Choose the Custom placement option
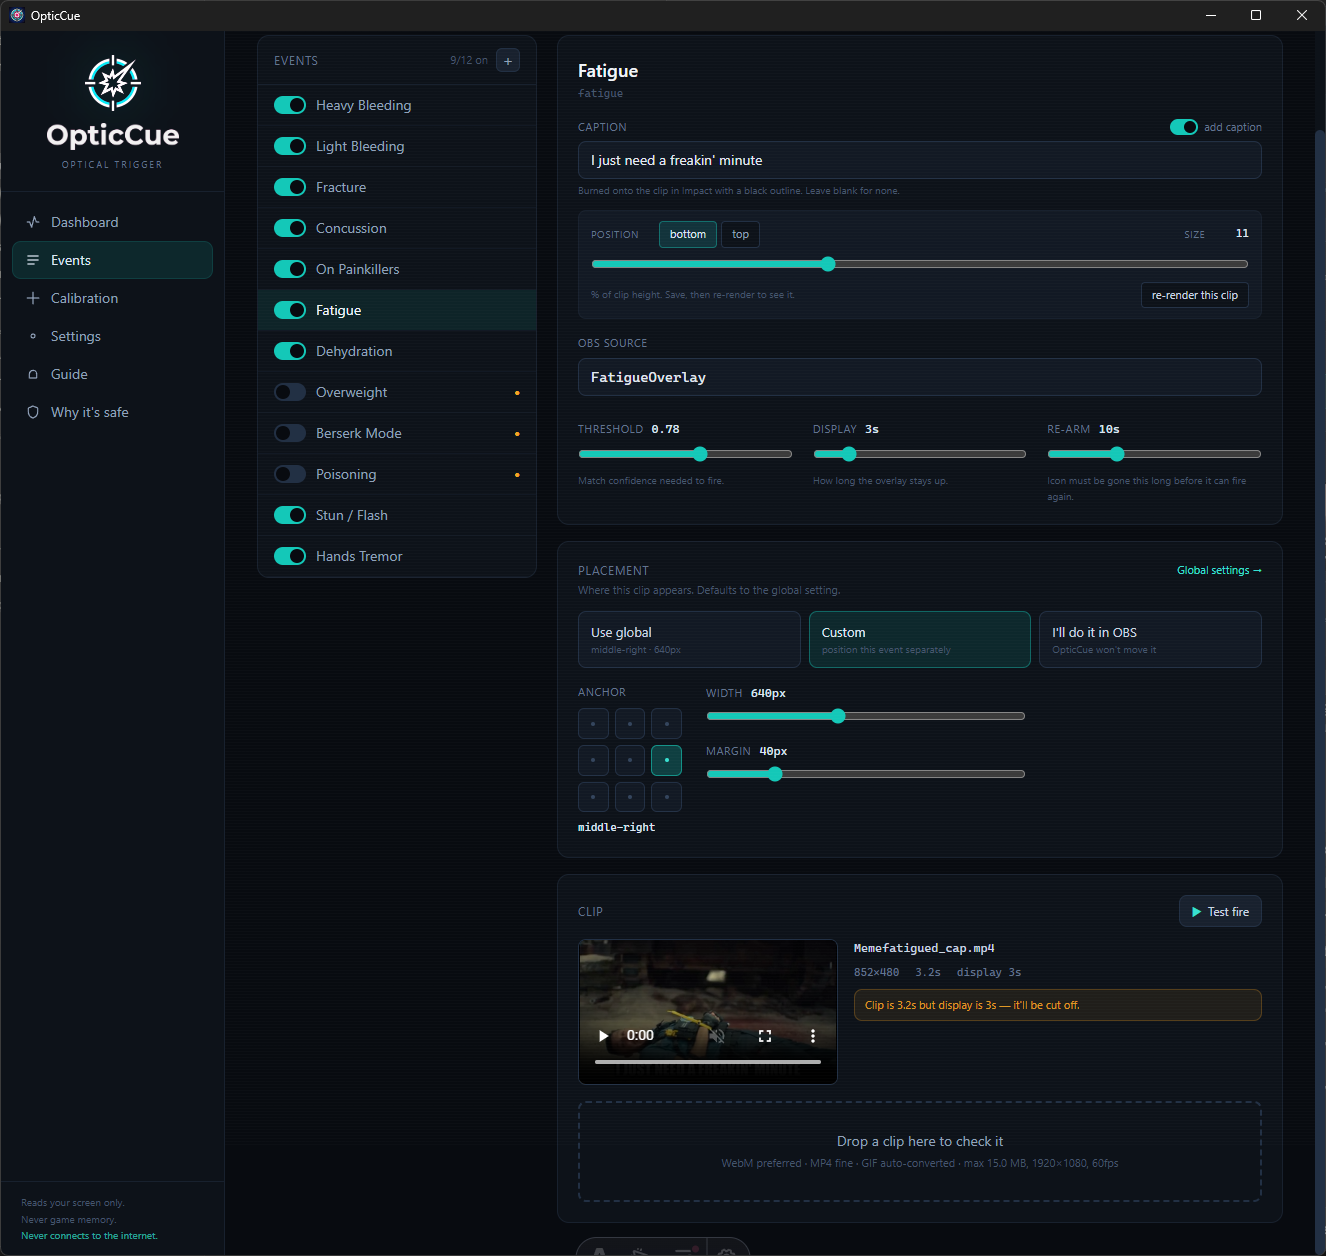 [x=919, y=639]
